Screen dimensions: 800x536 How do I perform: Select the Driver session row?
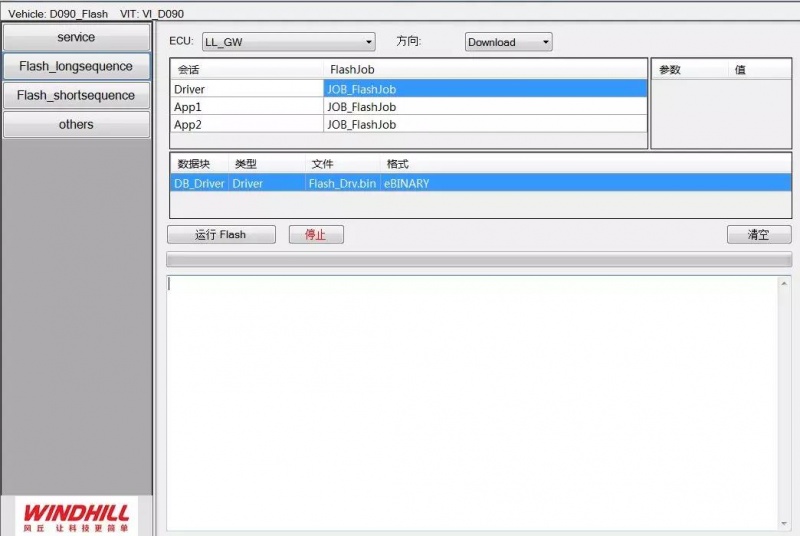click(x=245, y=89)
